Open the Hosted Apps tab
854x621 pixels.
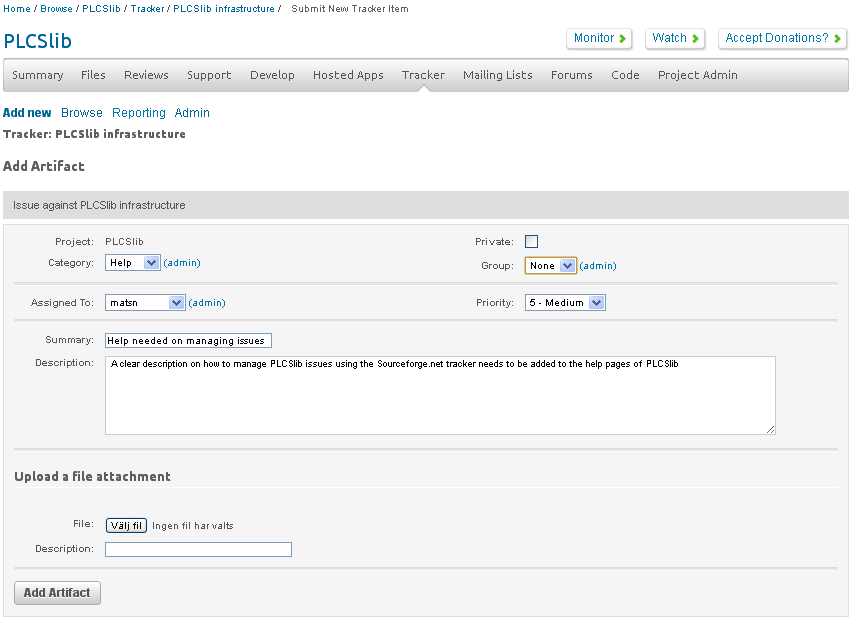tap(348, 75)
